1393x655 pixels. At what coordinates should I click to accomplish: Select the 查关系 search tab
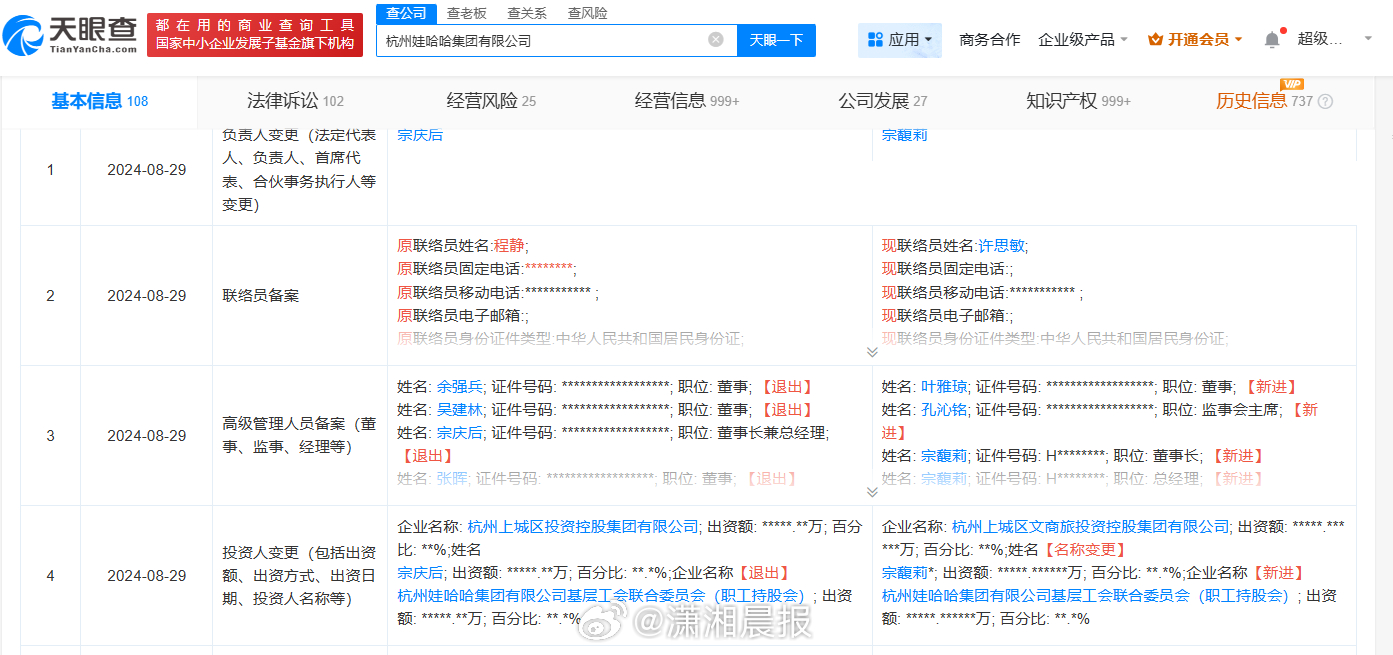tap(527, 13)
